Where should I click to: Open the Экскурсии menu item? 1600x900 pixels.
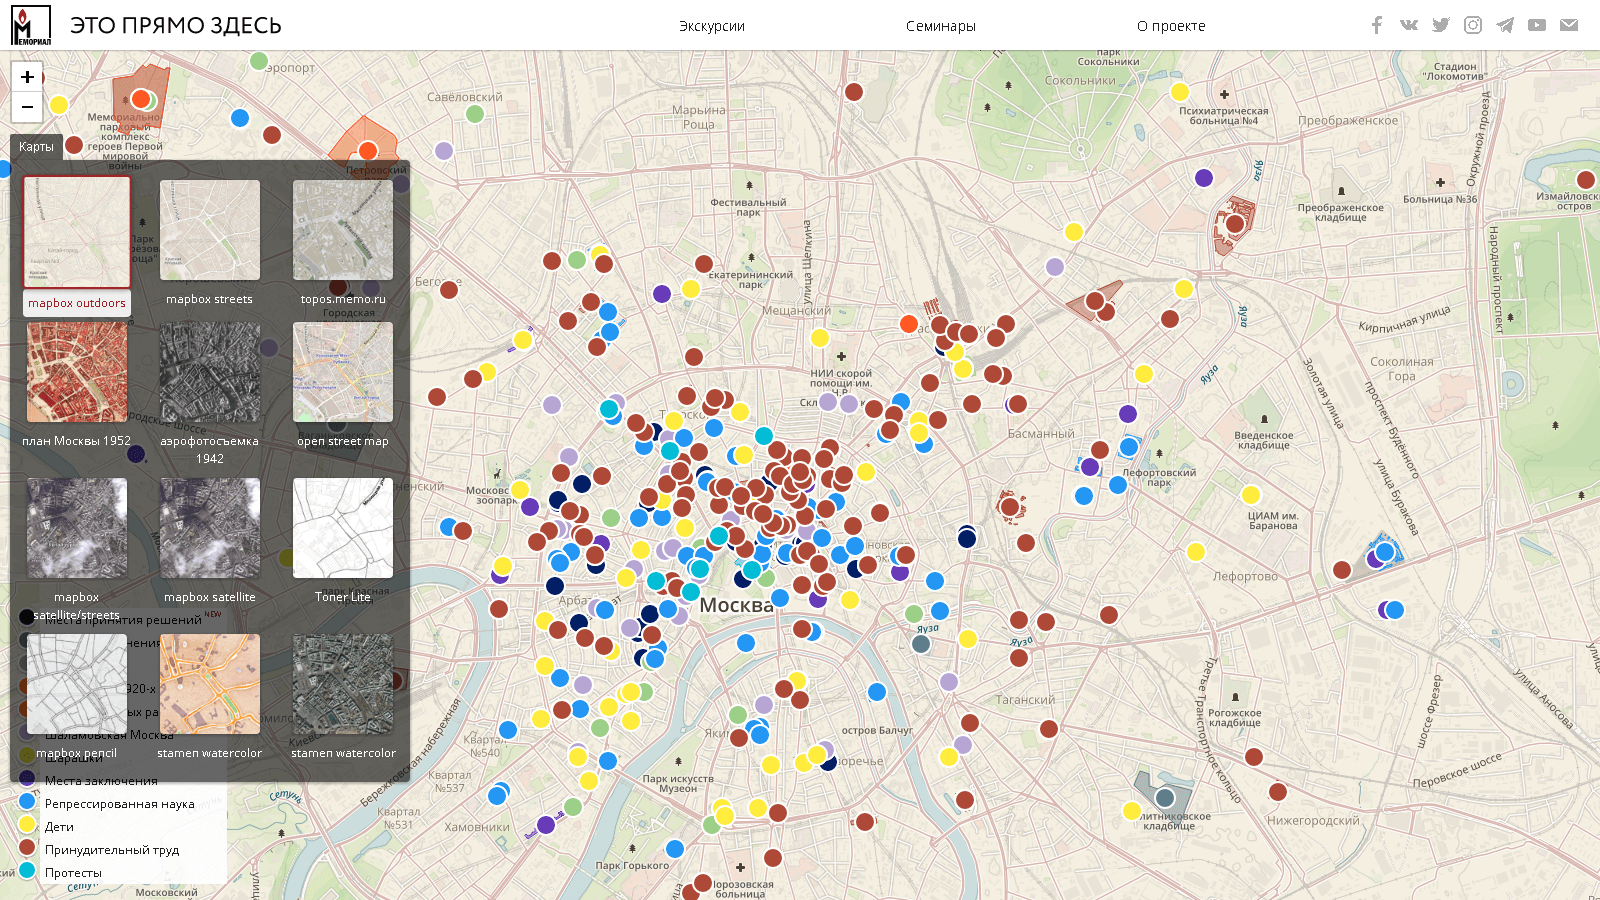point(711,26)
